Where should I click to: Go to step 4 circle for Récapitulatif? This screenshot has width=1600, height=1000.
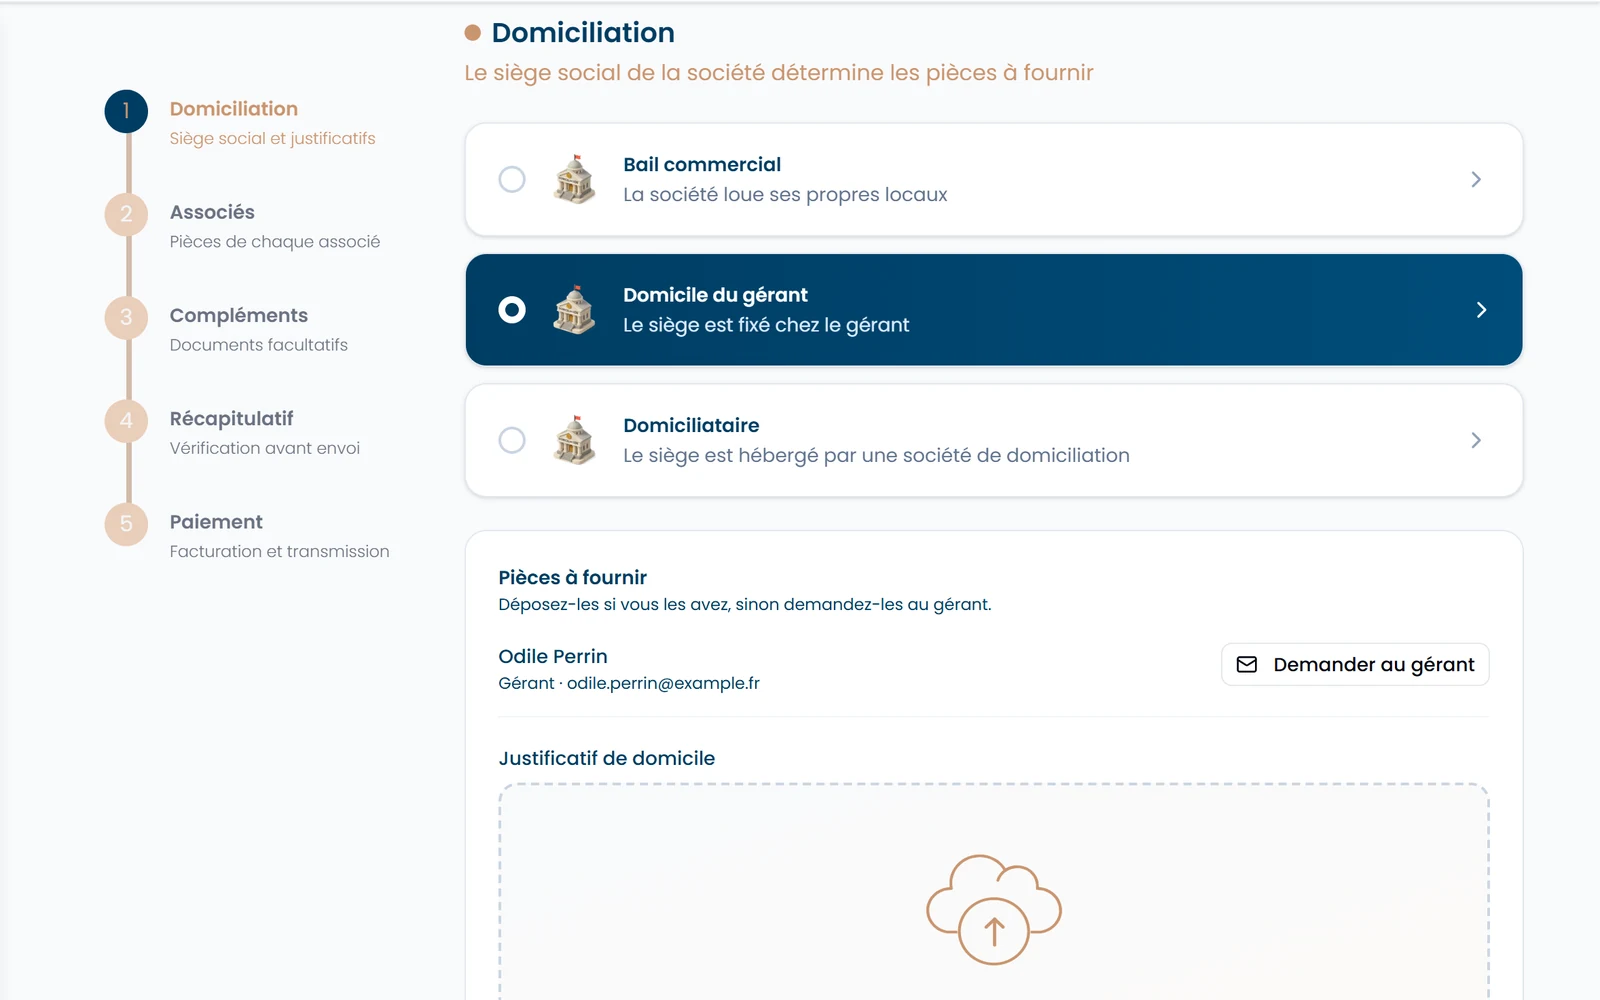tap(126, 420)
